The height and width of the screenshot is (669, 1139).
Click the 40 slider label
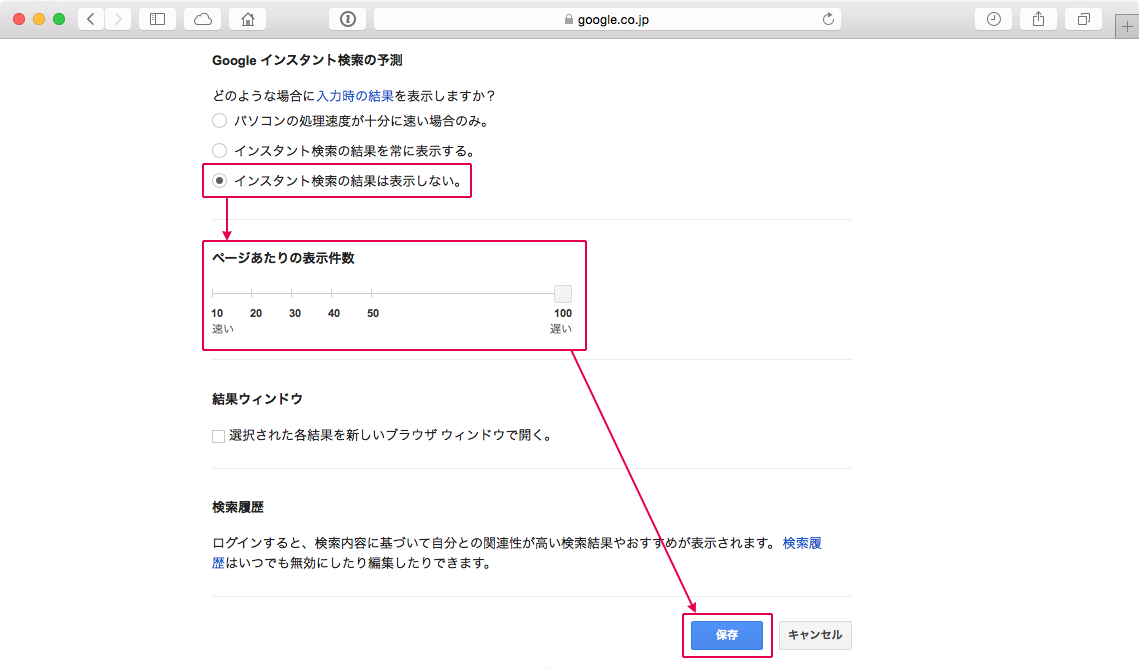tap(334, 313)
